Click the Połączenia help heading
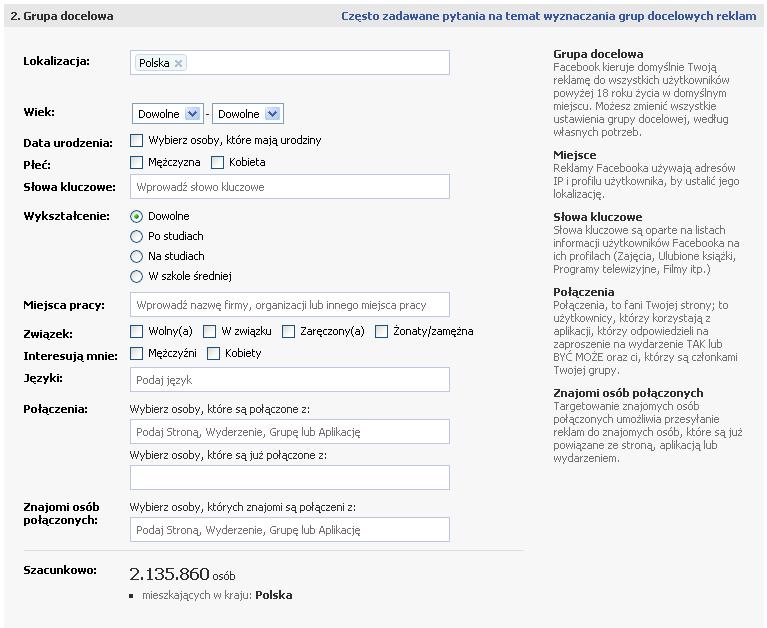 pyautogui.click(x=584, y=292)
